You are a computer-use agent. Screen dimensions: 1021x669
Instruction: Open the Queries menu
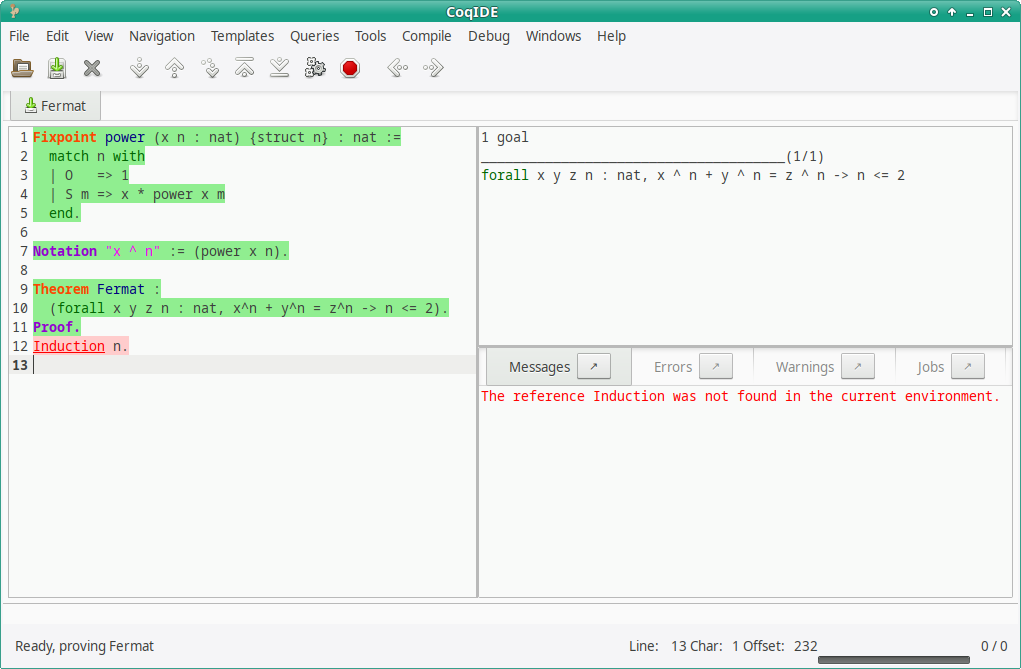[314, 36]
